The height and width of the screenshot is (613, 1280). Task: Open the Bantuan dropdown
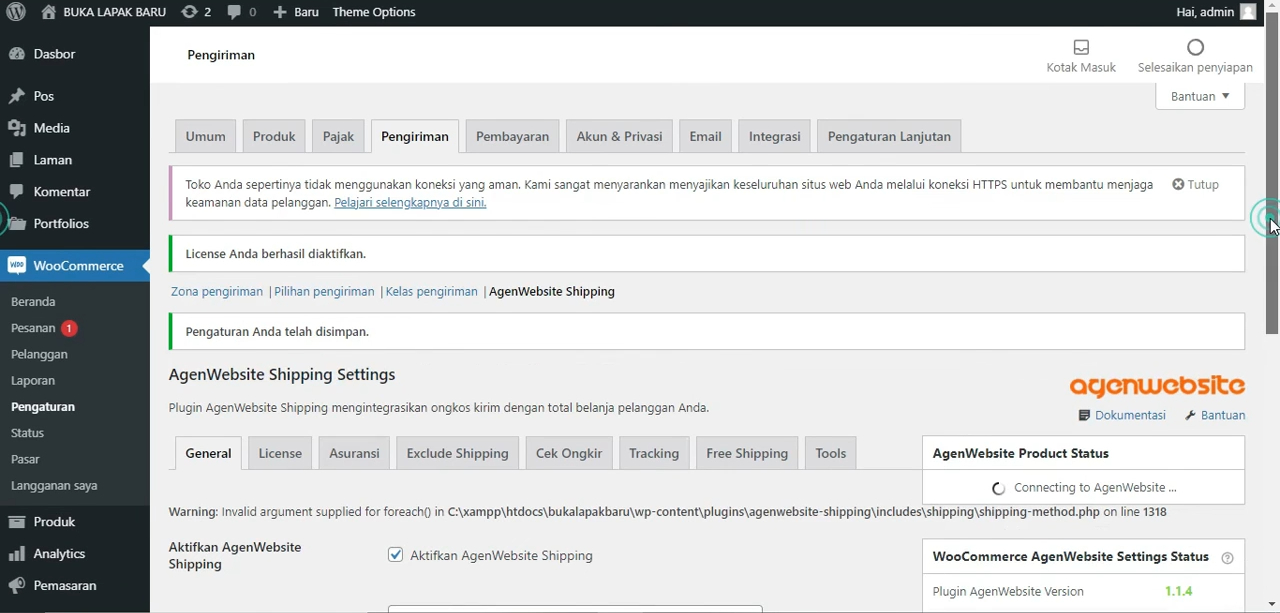click(x=1199, y=95)
